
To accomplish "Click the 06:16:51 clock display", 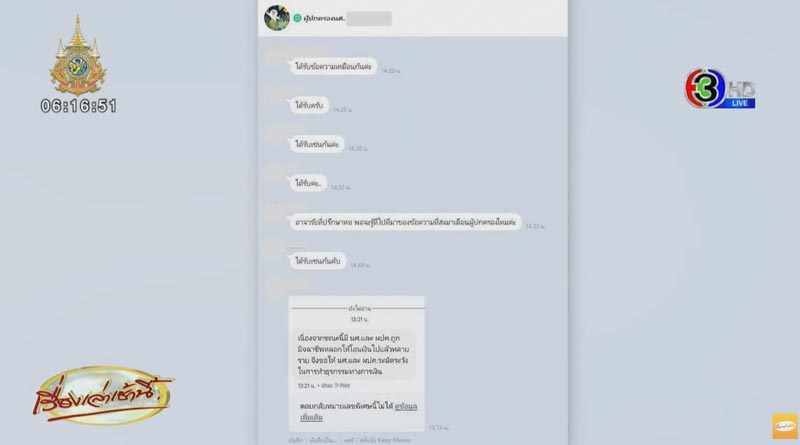I will click(79, 106).
